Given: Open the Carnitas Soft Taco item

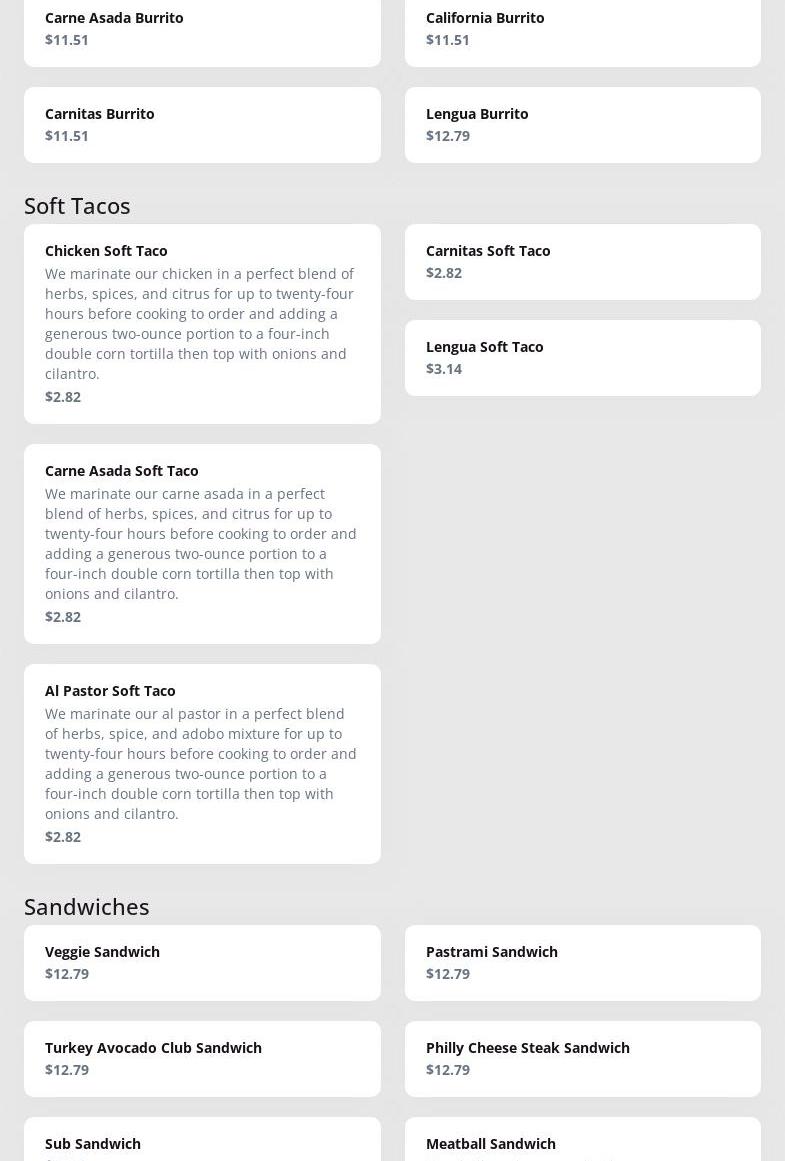Looking at the screenshot, I should 583,262.
